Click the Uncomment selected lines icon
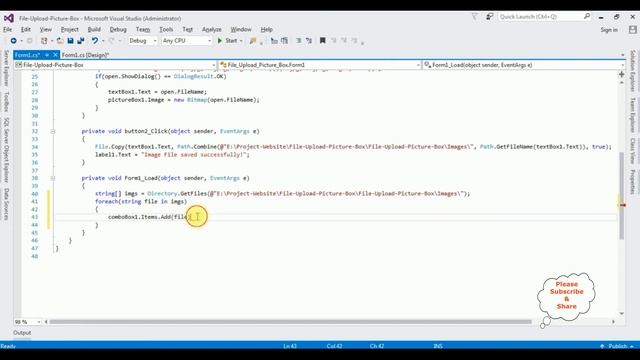The width and height of the screenshot is (640, 360). 284,41
